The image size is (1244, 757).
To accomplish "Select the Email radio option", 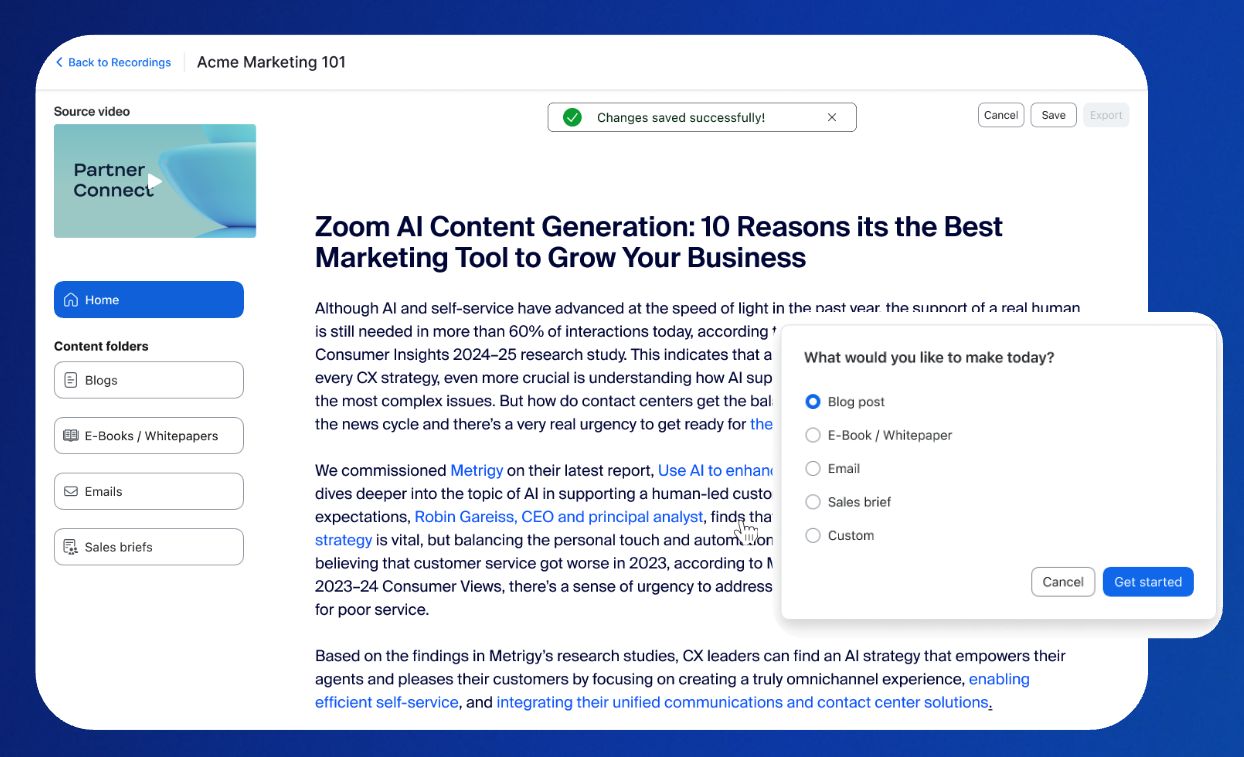I will coord(833,469).
